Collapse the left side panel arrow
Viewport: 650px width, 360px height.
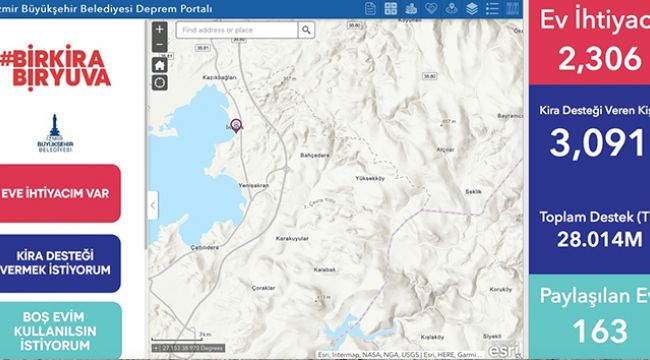point(153,205)
